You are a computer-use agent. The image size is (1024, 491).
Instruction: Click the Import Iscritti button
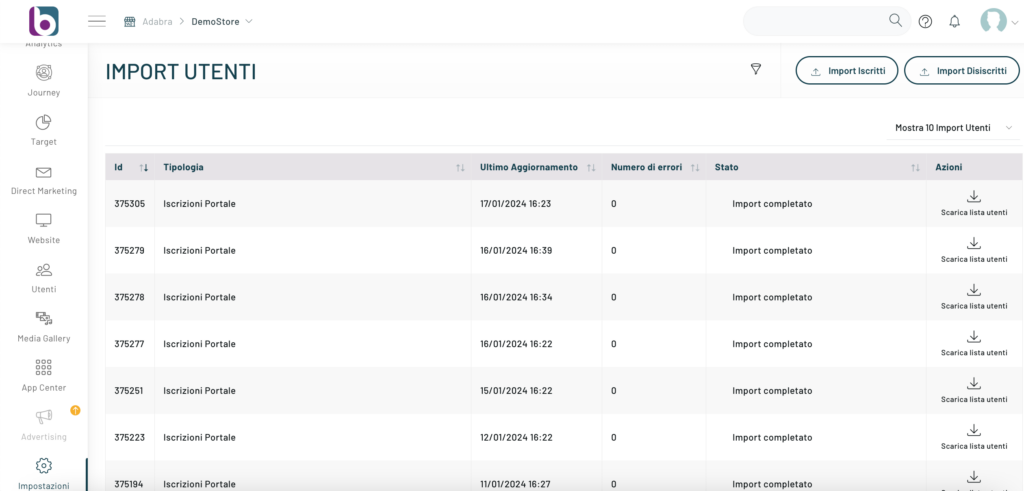[x=847, y=71]
